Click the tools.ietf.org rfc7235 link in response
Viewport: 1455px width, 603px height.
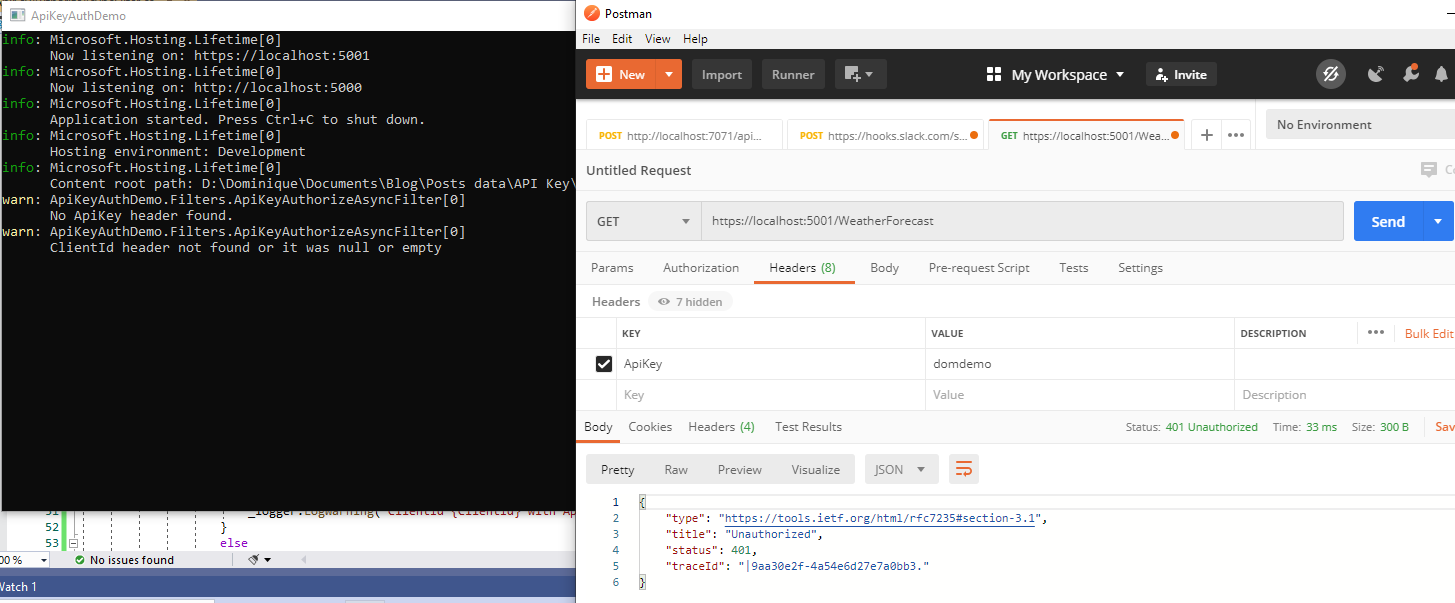click(882, 518)
